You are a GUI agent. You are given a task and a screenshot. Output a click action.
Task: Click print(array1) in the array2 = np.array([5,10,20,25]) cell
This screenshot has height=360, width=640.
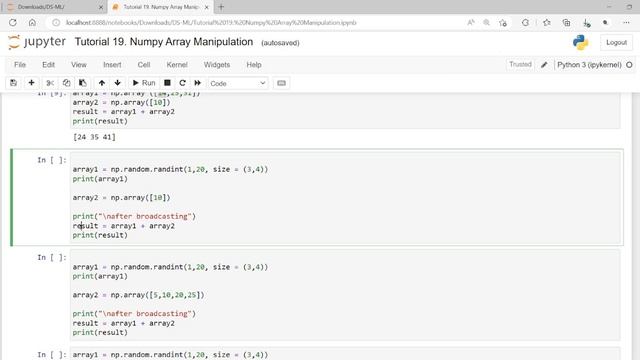point(100,276)
